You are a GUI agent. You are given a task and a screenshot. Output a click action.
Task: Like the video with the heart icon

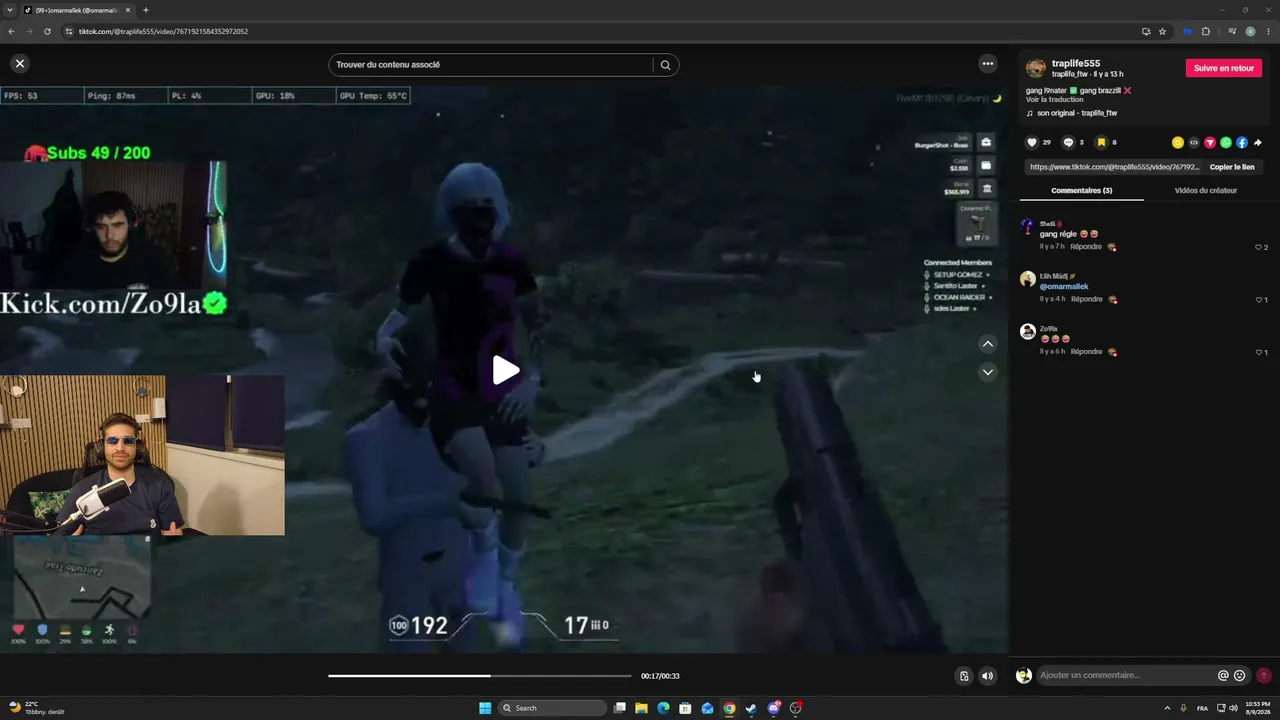pyautogui.click(x=1032, y=142)
